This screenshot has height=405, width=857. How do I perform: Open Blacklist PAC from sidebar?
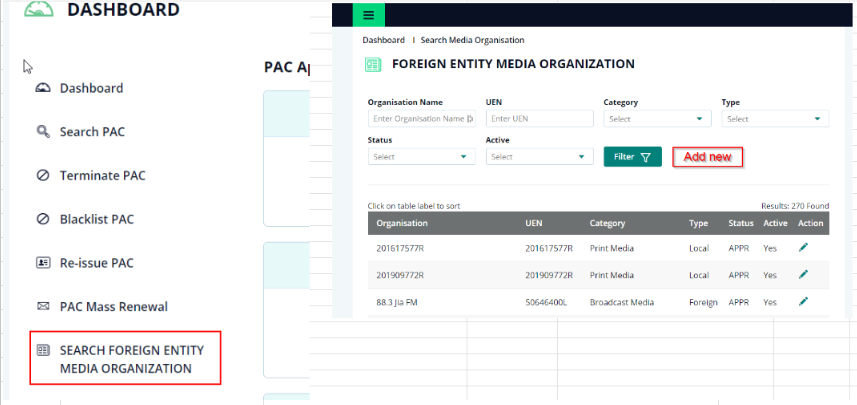pos(96,219)
